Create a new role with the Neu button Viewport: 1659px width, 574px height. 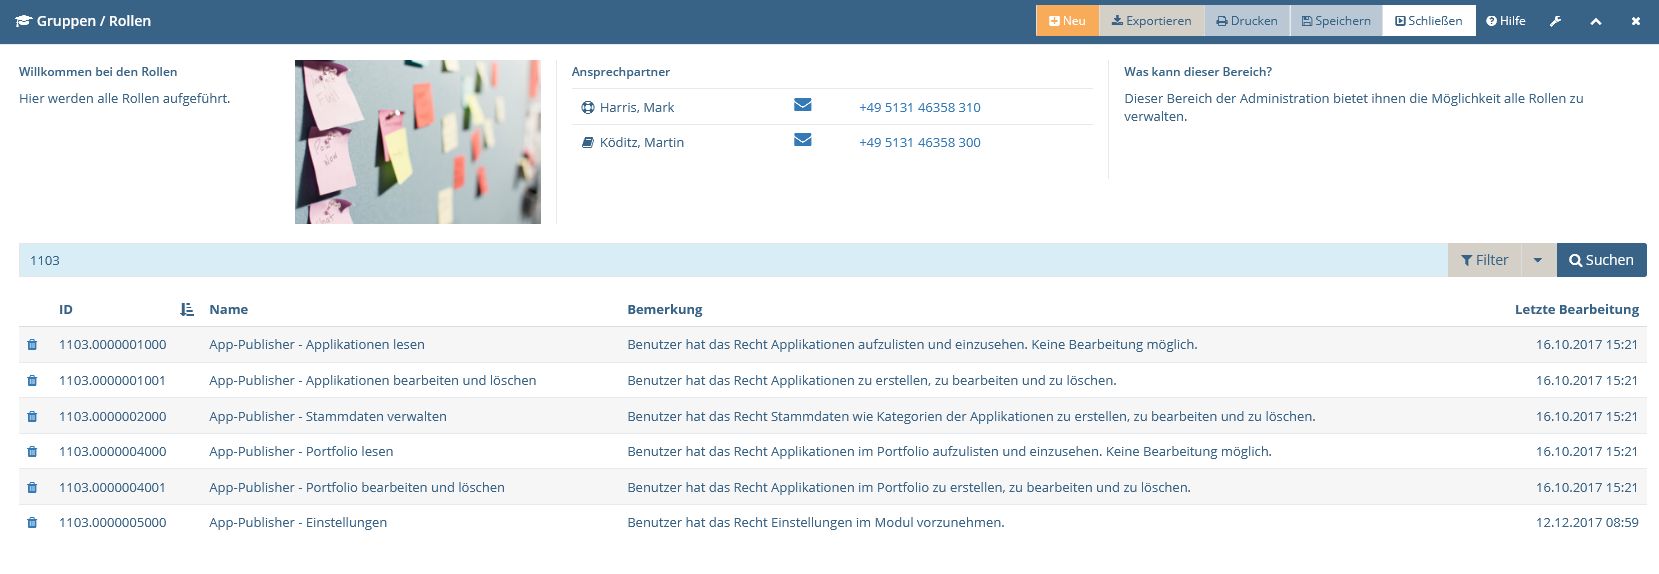(x=1067, y=21)
